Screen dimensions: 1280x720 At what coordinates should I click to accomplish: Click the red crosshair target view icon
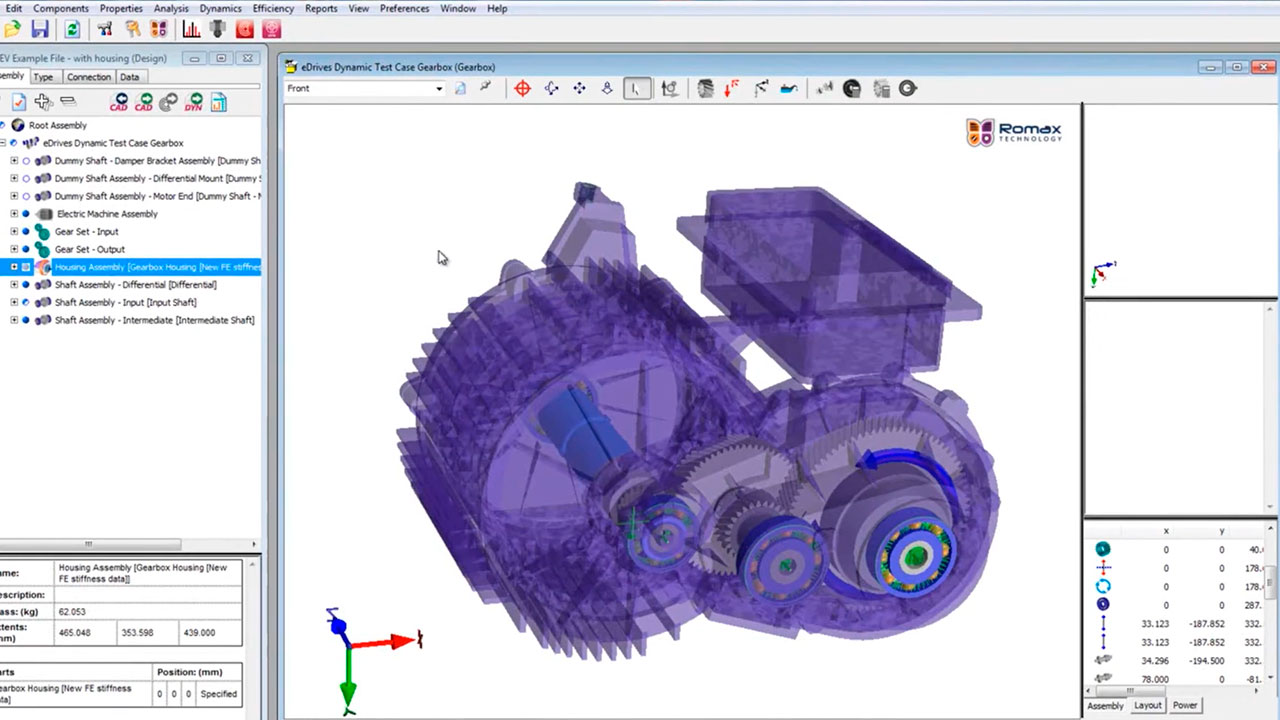(522, 89)
